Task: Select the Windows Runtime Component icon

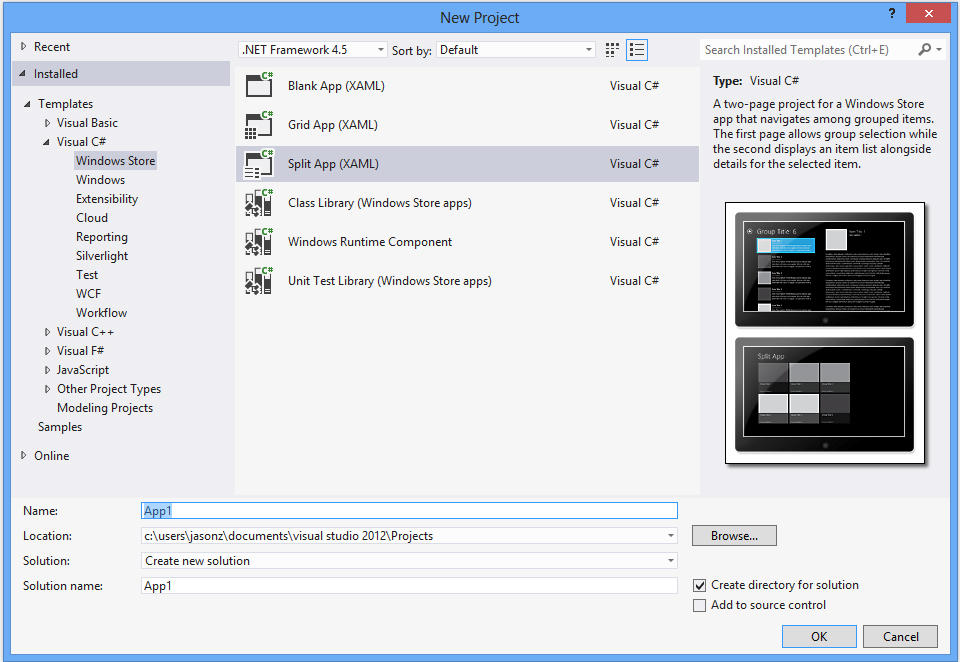Action: click(259, 241)
